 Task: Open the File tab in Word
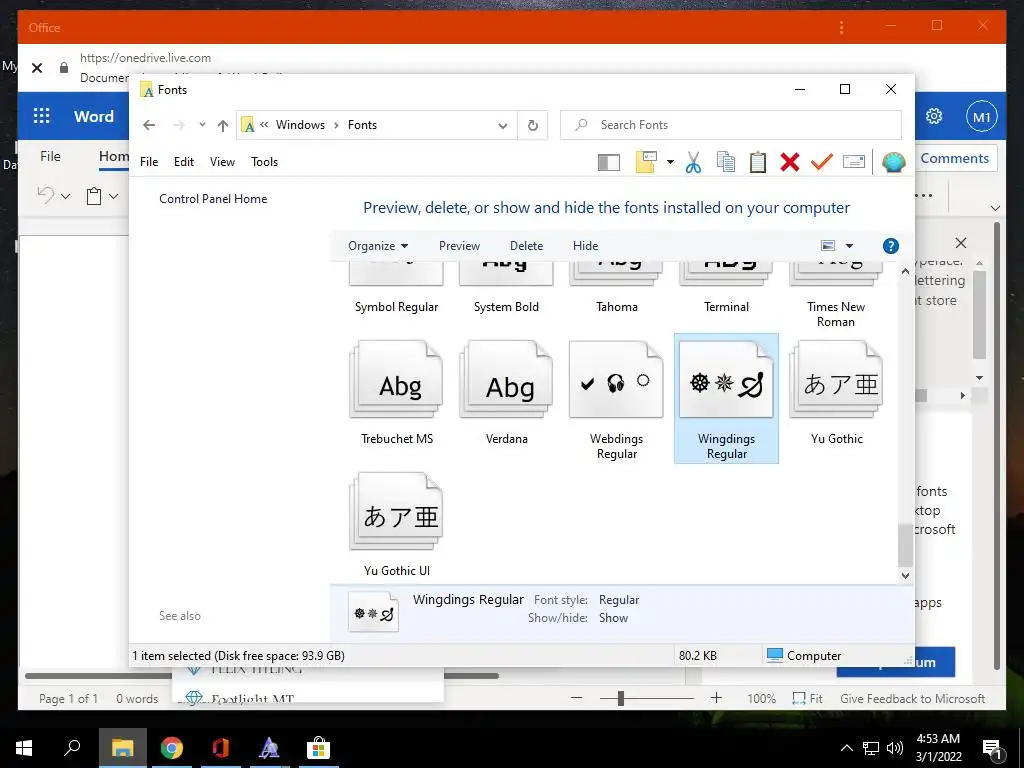(50, 157)
